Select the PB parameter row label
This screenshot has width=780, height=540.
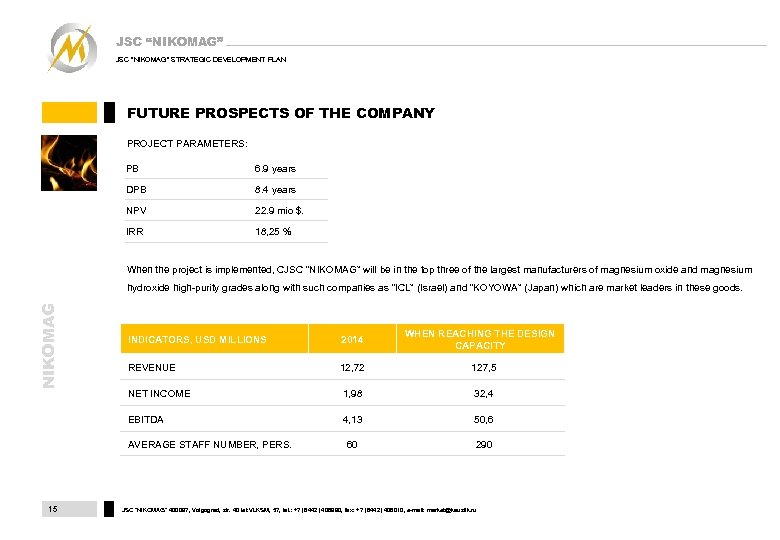click(x=133, y=168)
